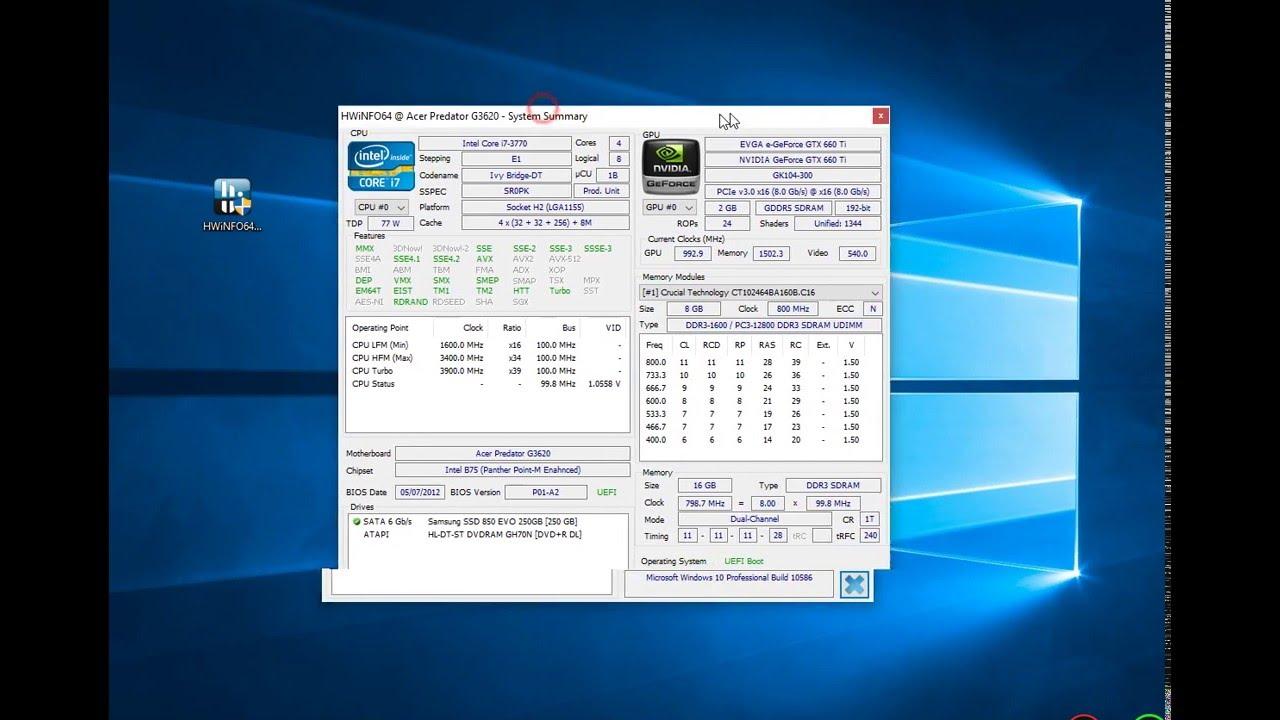Click the NVIDIA GeForce logo

(672, 166)
